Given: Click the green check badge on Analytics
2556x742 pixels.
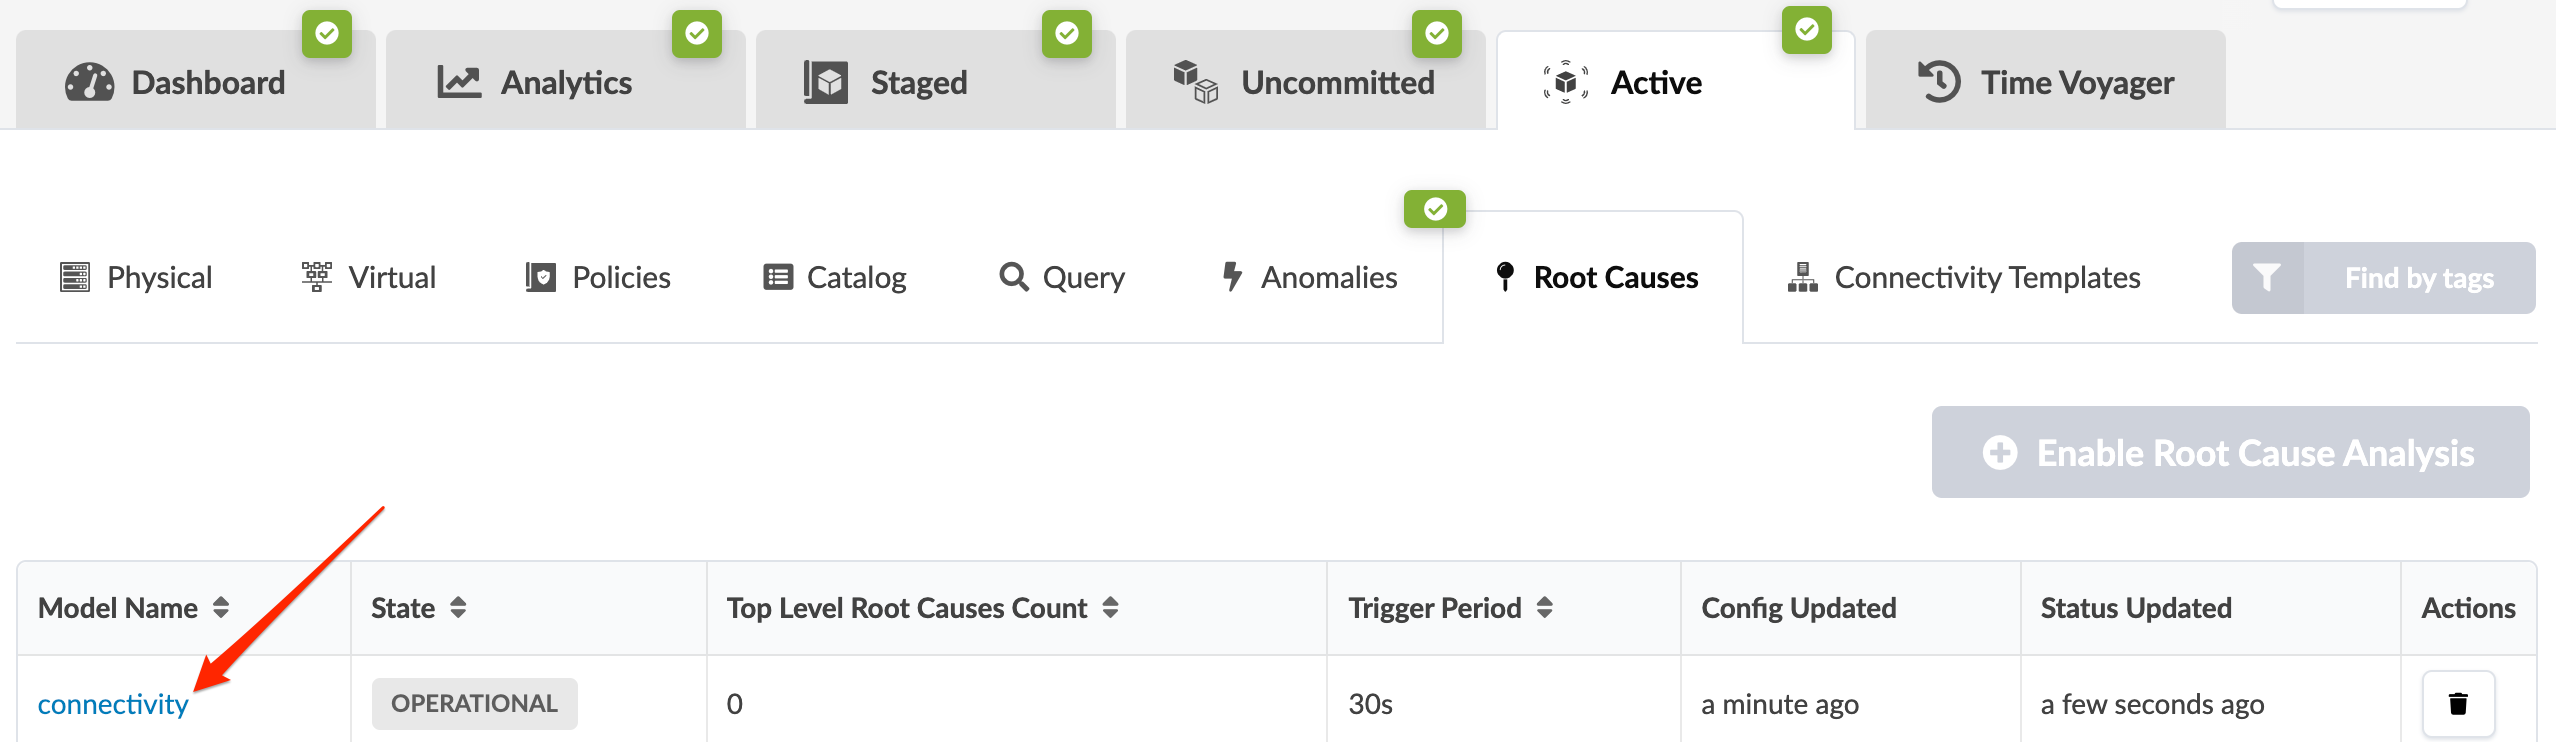Looking at the screenshot, I should tap(697, 34).
